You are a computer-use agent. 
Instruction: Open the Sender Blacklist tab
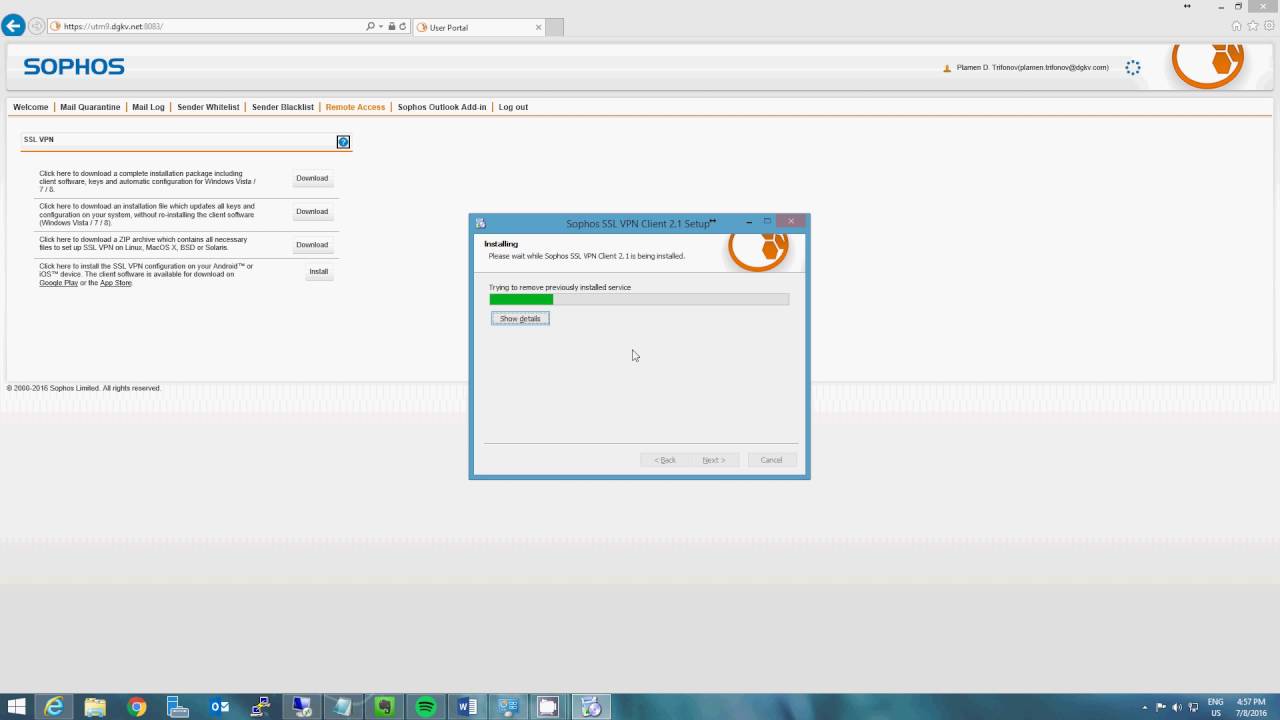point(282,107)
